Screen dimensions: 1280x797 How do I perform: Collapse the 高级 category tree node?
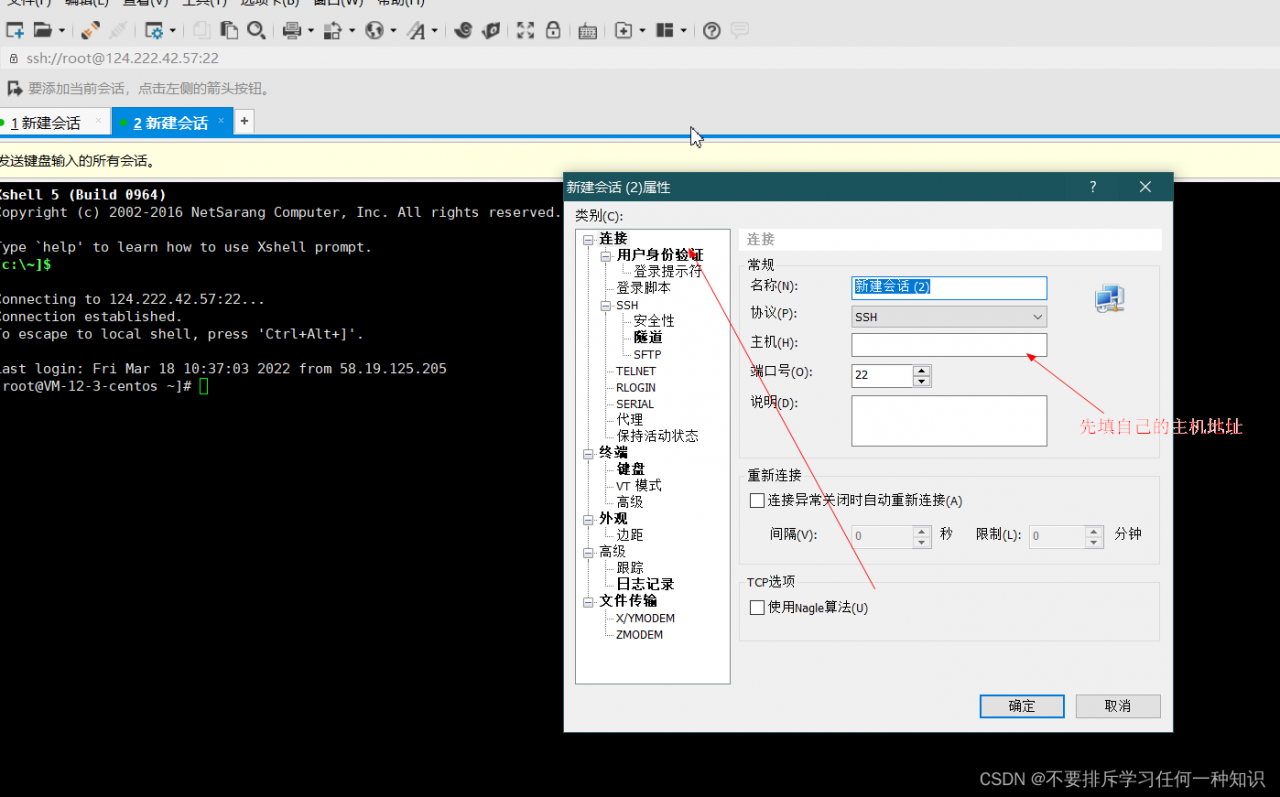point(588,552)
